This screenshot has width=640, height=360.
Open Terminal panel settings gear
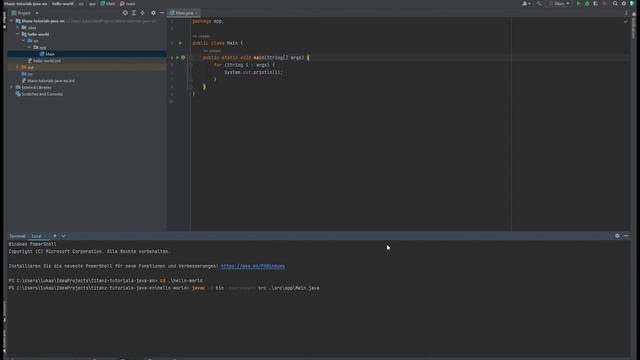point(617,236)
